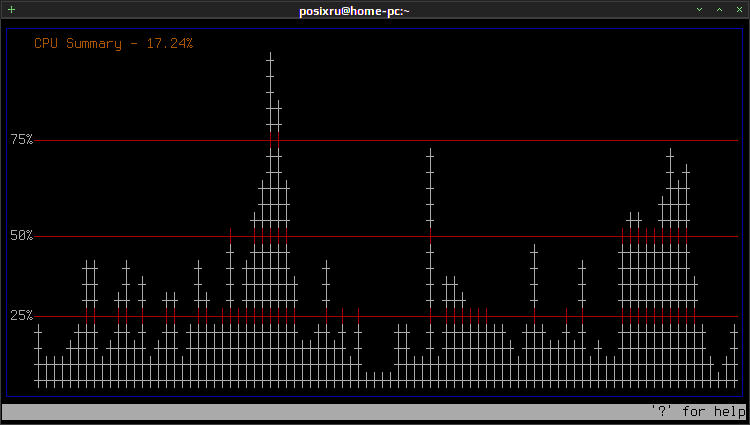
Task: Click the 50% axis label
Action: coord(22,236)
